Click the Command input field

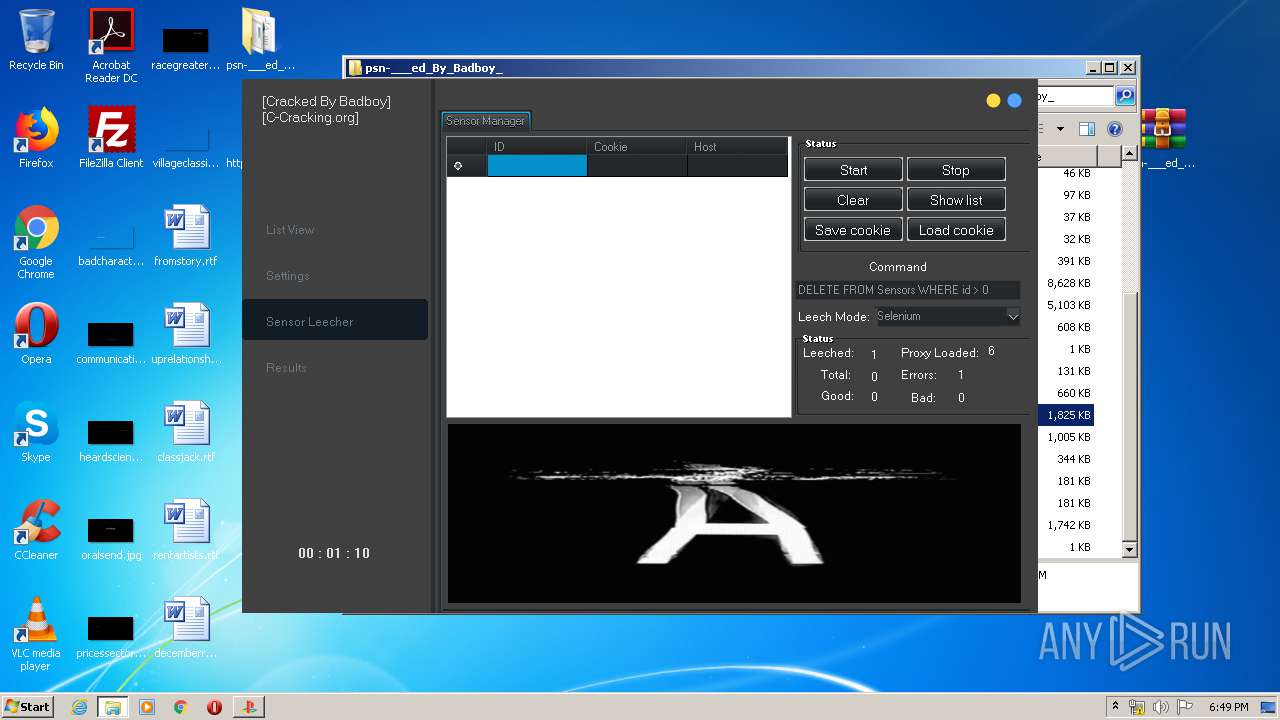908,290
